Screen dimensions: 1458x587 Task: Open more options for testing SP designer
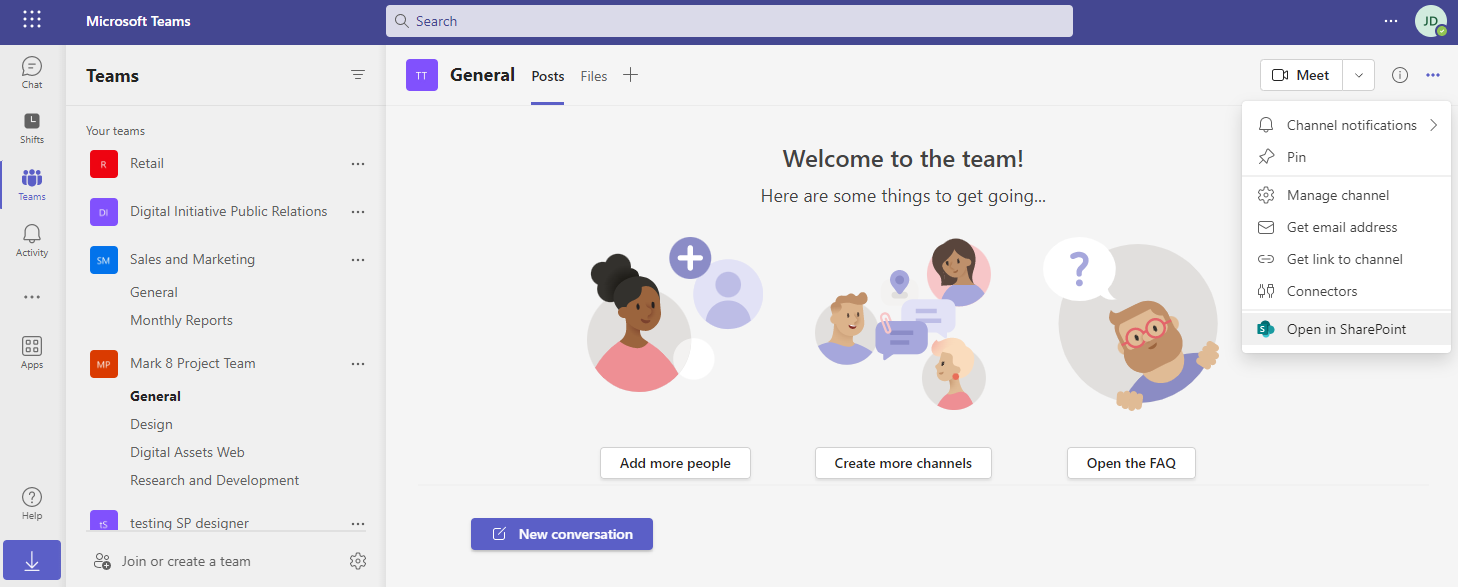358,523
